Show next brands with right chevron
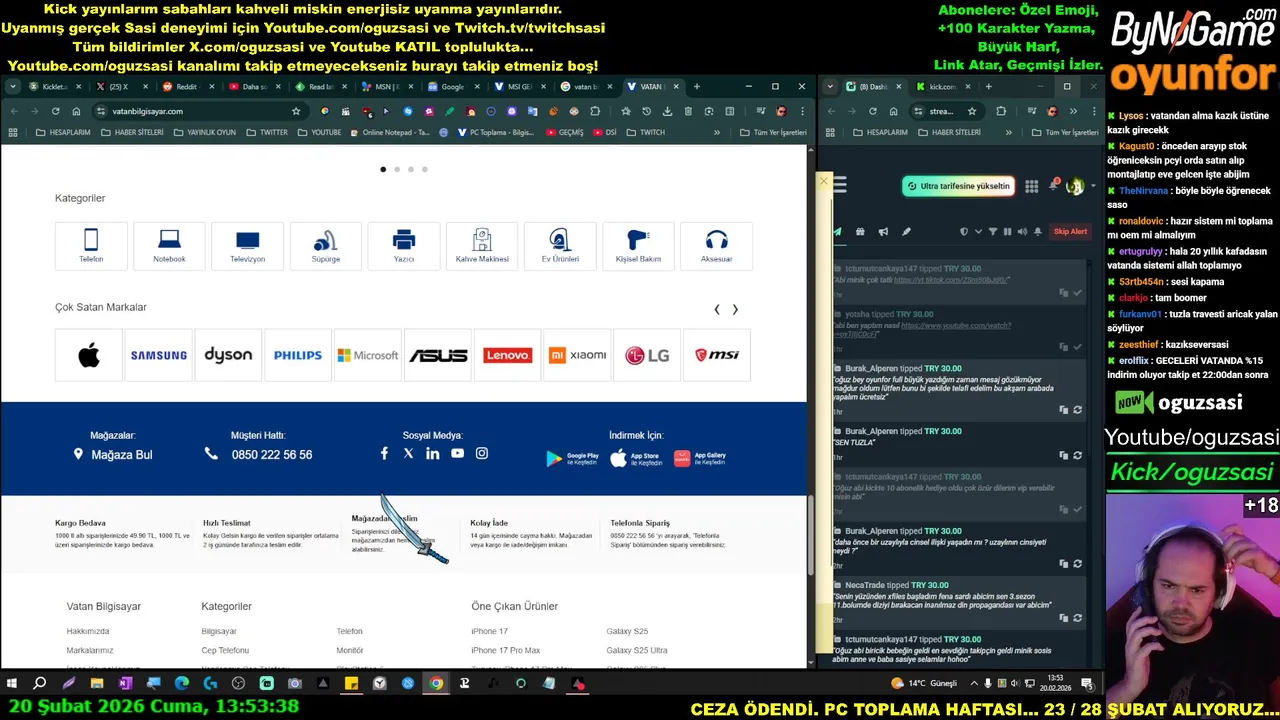 pyautogui.click(x=735, y=310)
